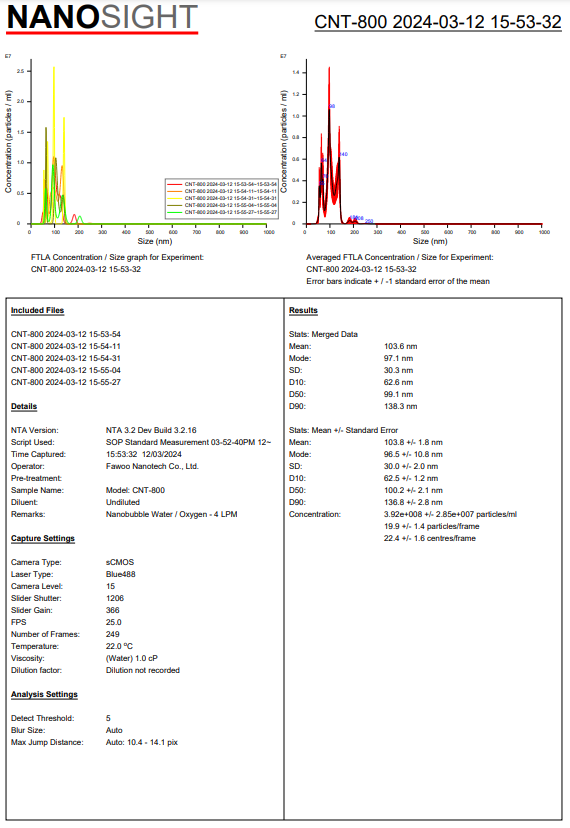
Task: Click the FPS value 25.0
Action: point(114,623)
